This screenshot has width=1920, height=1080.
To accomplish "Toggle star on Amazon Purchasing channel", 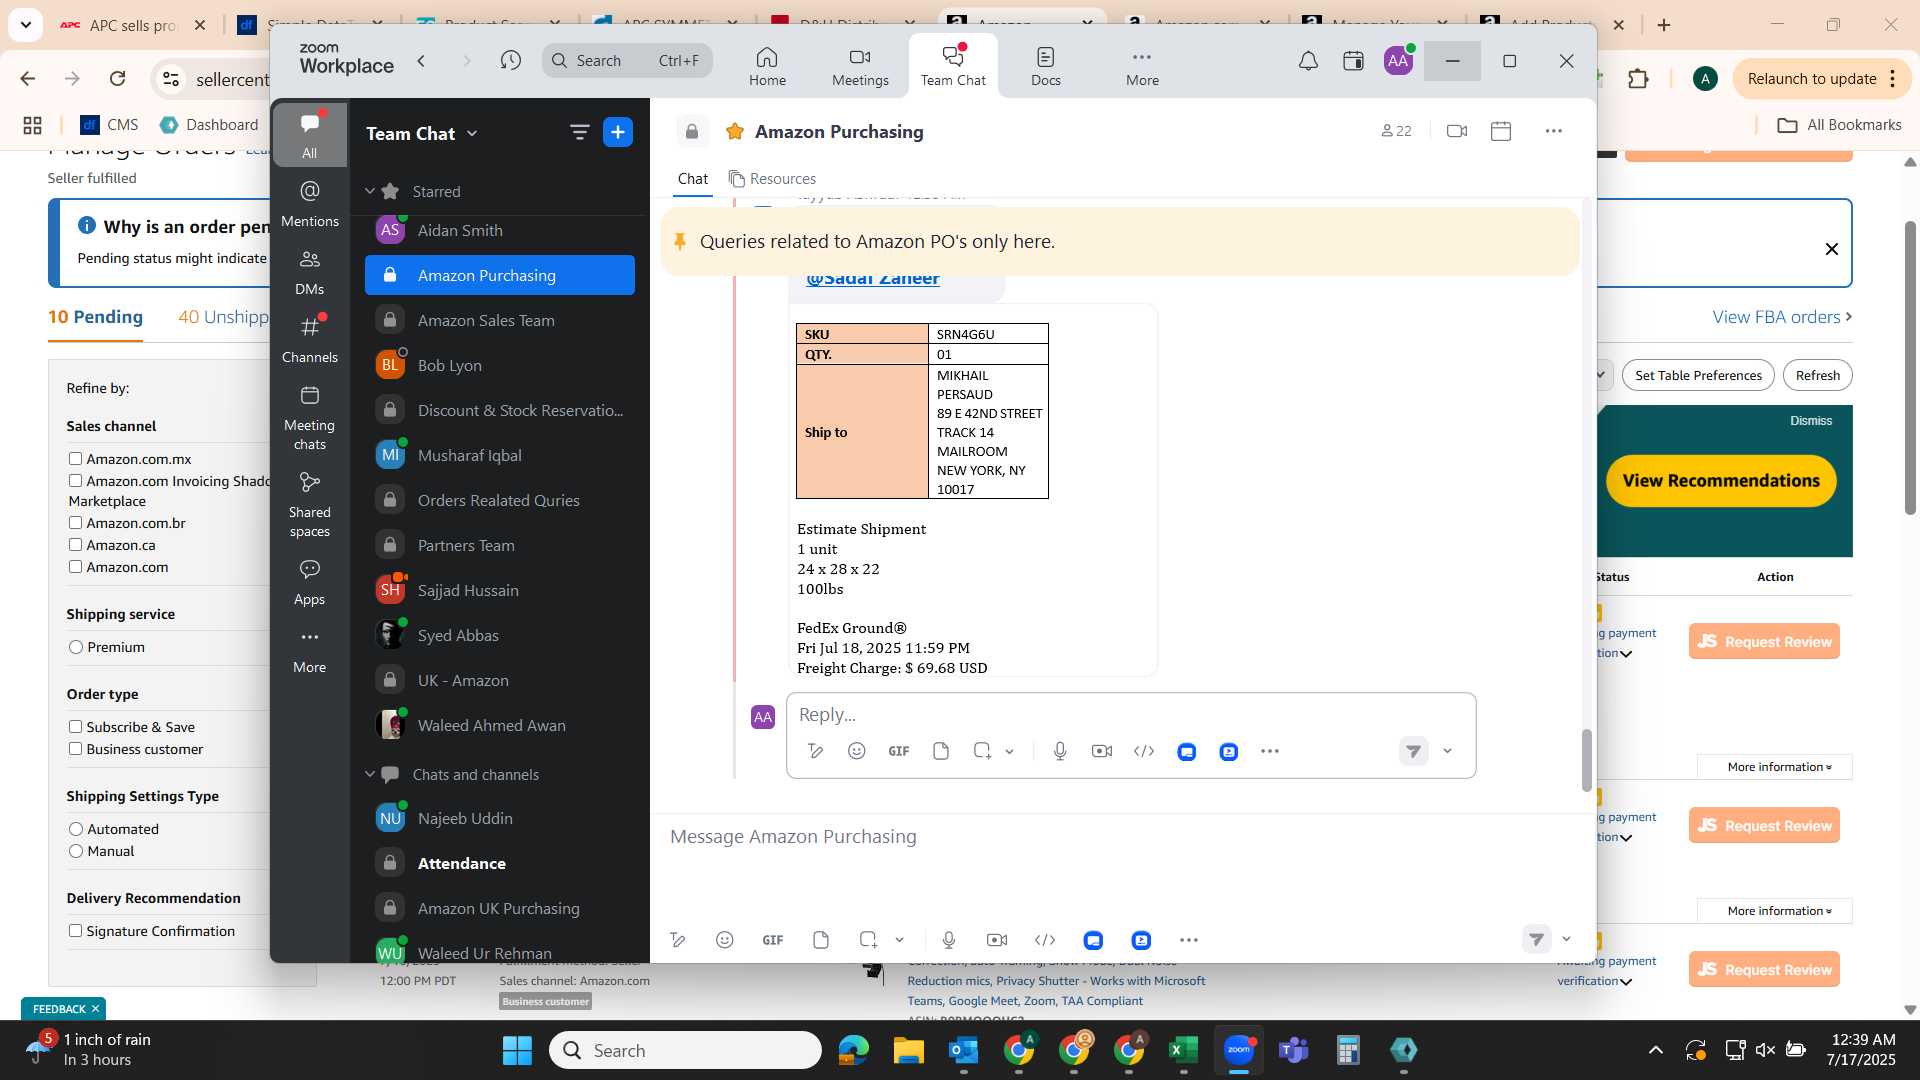I will click(735, 131).
